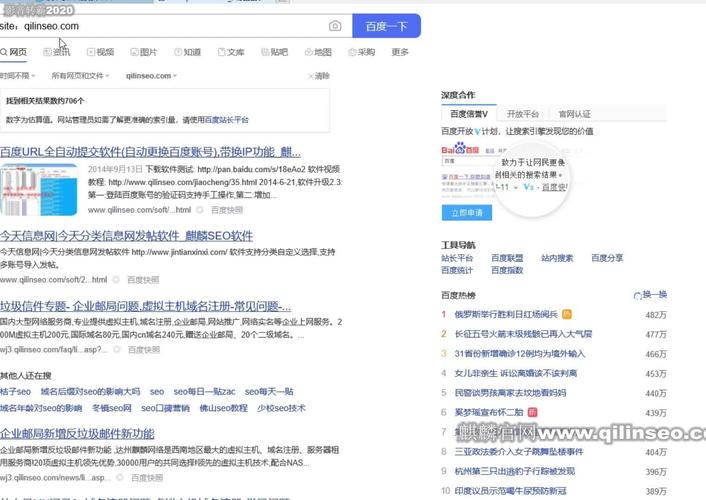Expand the 所有网页和文件 file type dropdown

click(x=80, y=76)
